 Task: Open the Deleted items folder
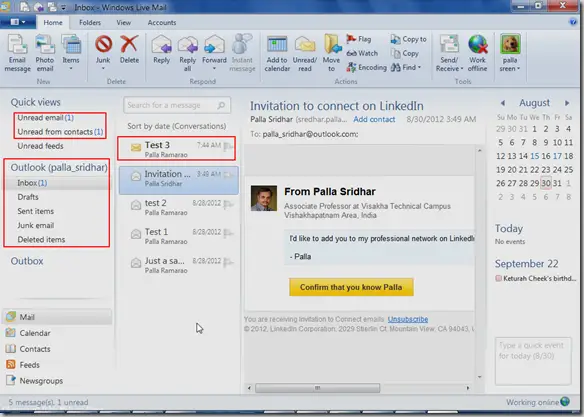point(41,239)
